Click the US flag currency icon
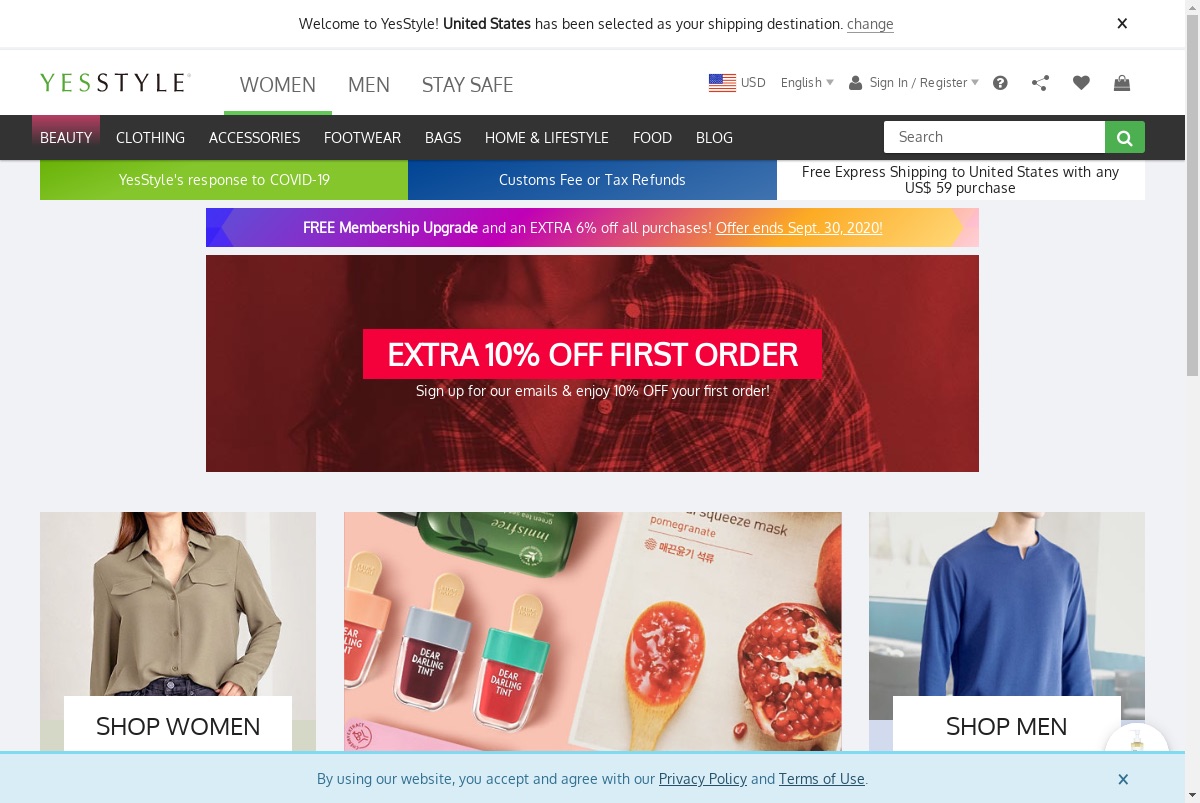The width and height of the screenshot is (1200, 803). 722,83
